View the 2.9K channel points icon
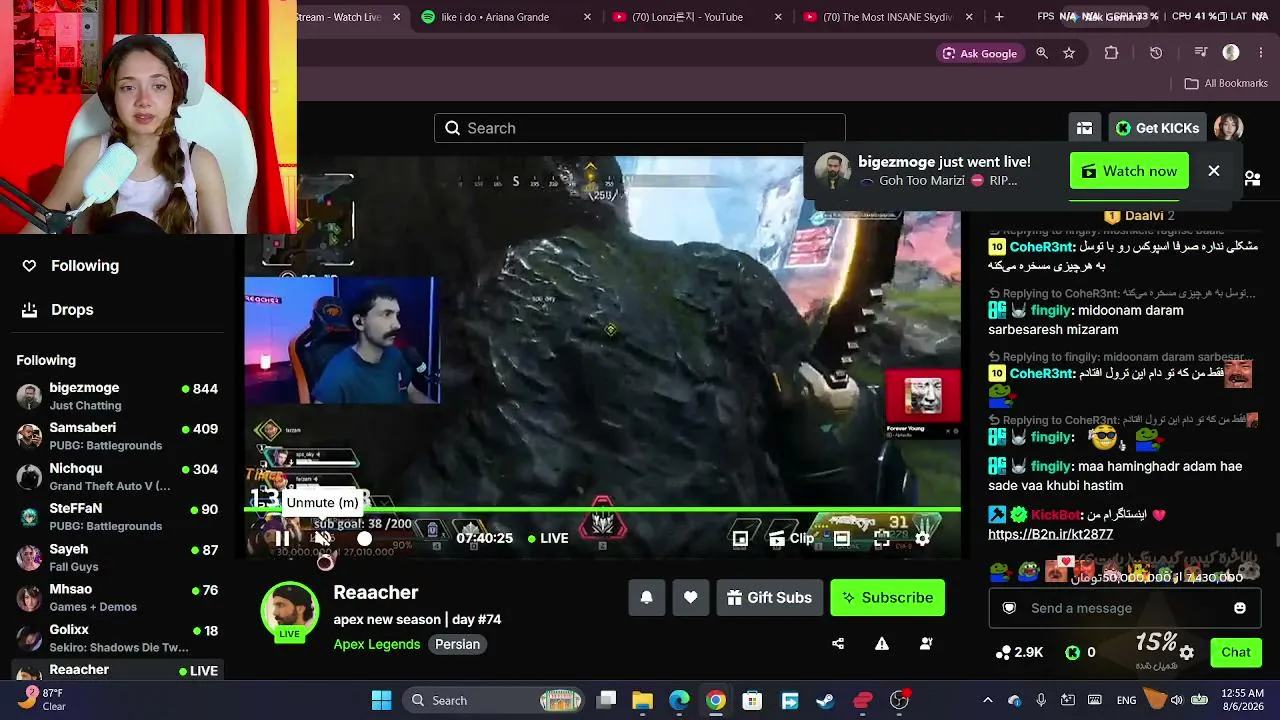The height and width of the screenshot is (720, 1280). [x=1004, y=653]
